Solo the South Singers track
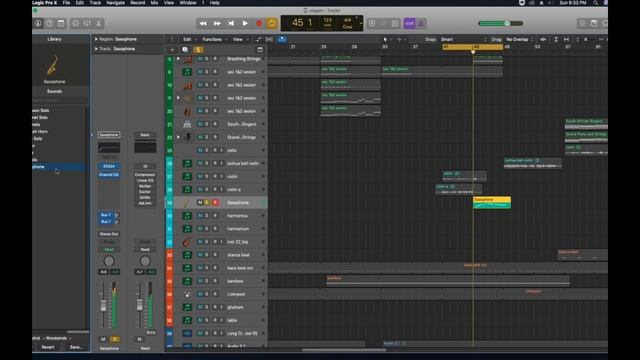Screen dimensions: 640x360 click(x=207, y=124)
